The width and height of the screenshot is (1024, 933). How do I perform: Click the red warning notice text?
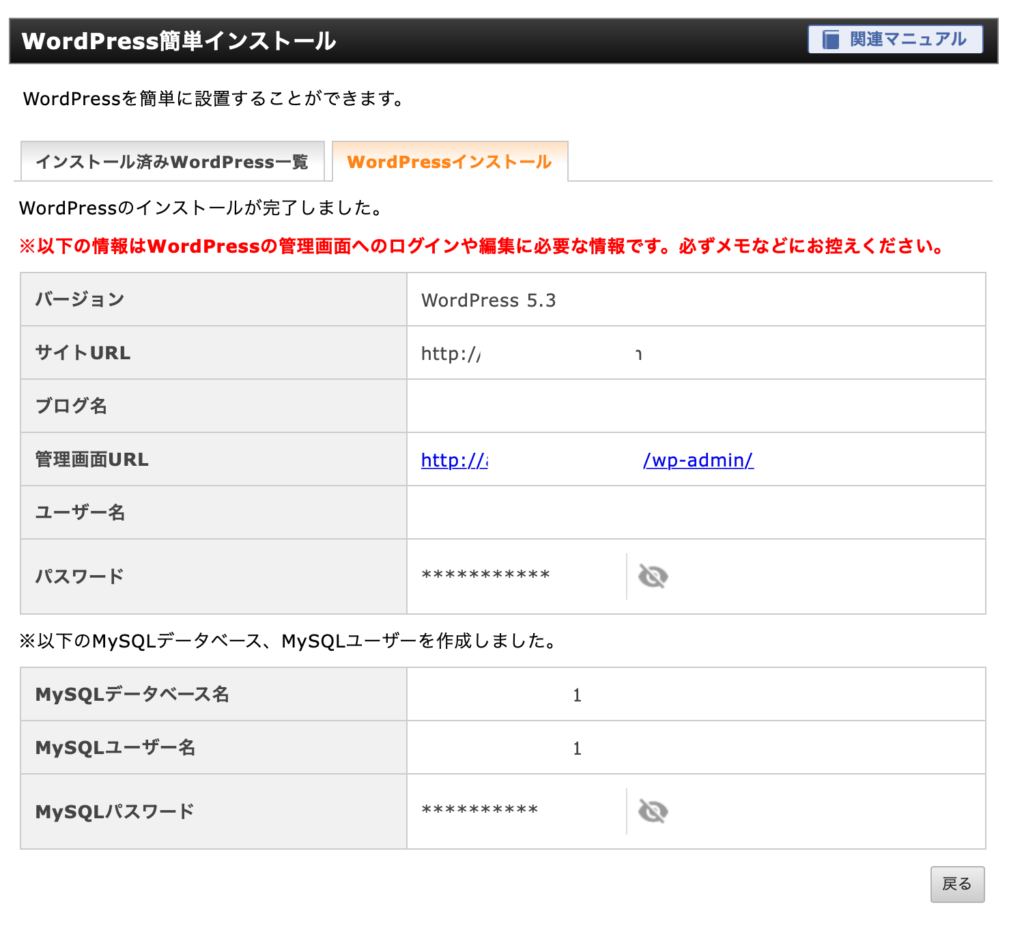[x=482, y=246]
